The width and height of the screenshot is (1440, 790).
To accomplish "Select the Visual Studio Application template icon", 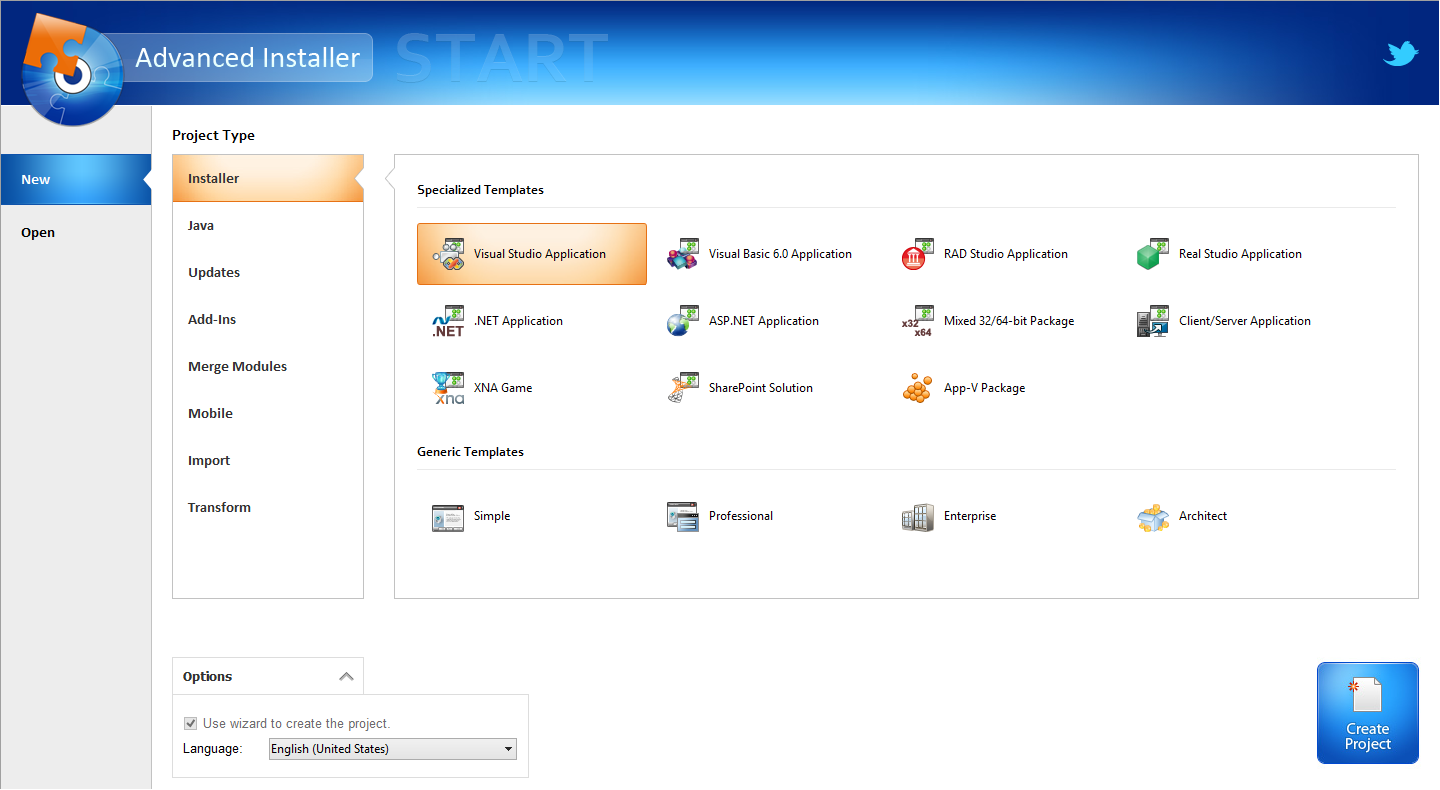I will pyautogui.click(x=449, y=255).
